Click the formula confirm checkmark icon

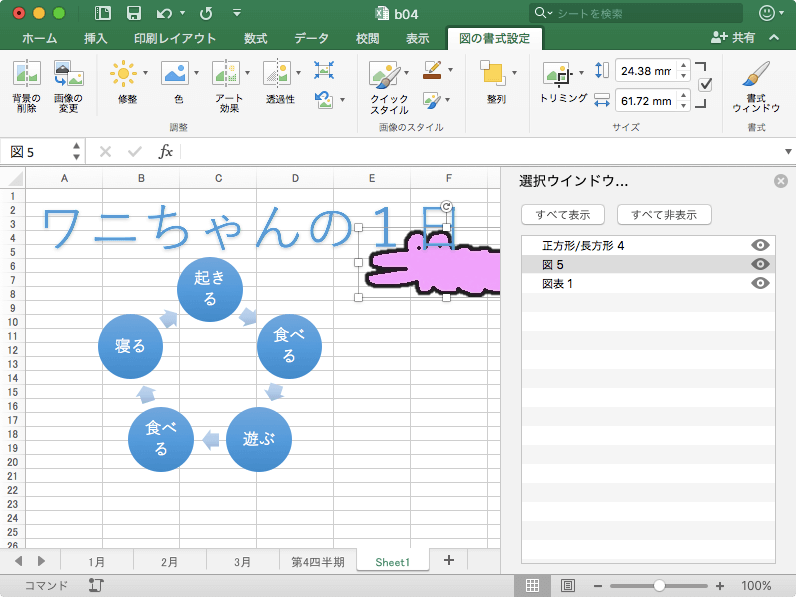click(135, 151)
